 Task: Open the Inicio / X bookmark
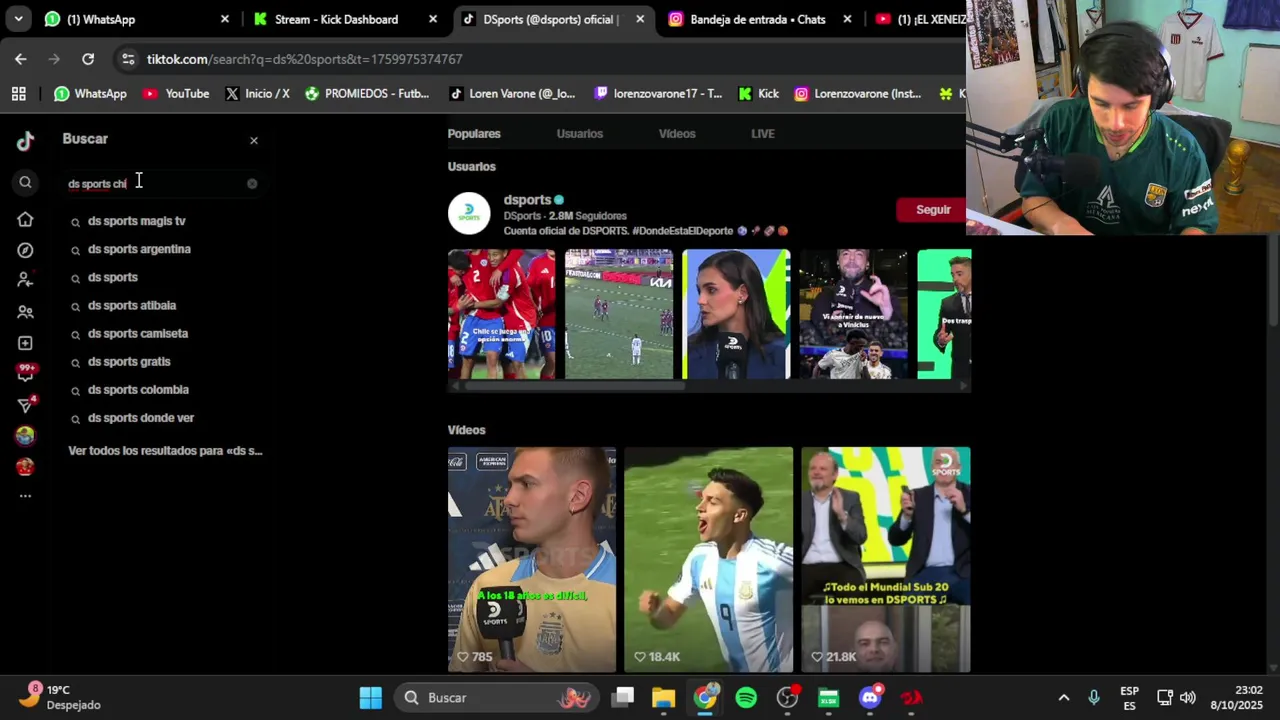point(257,94)
